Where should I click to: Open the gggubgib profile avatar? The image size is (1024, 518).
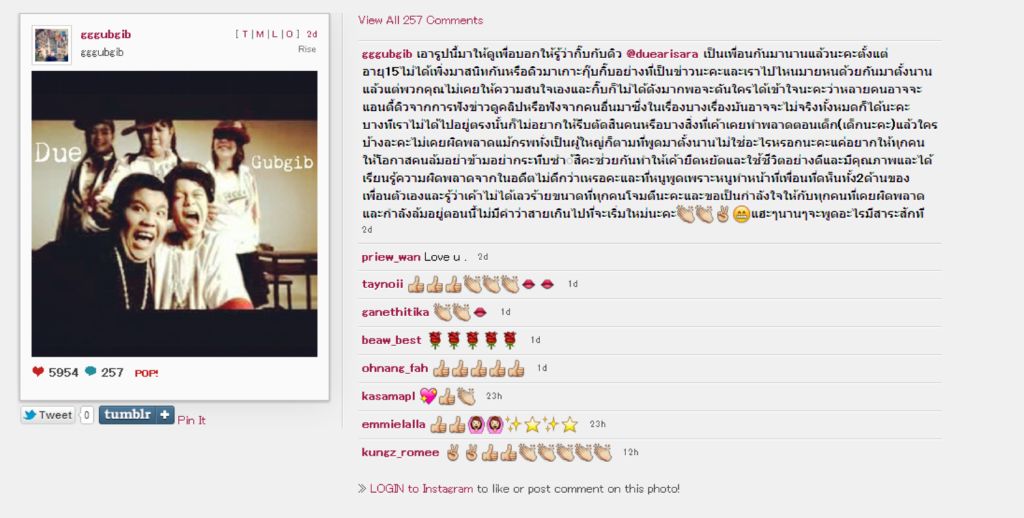[52, 45]
